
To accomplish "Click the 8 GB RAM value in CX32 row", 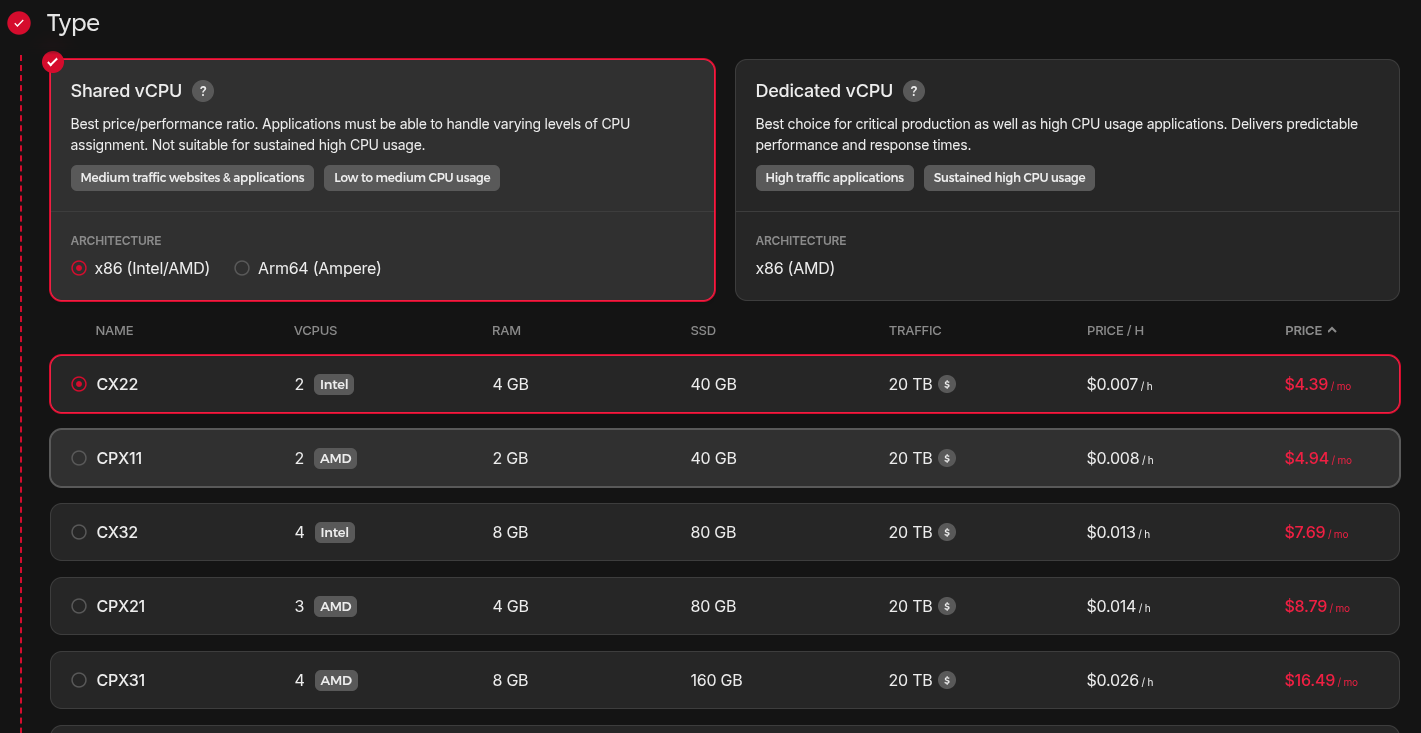I will pyautogui.click(x=510, y=532).
